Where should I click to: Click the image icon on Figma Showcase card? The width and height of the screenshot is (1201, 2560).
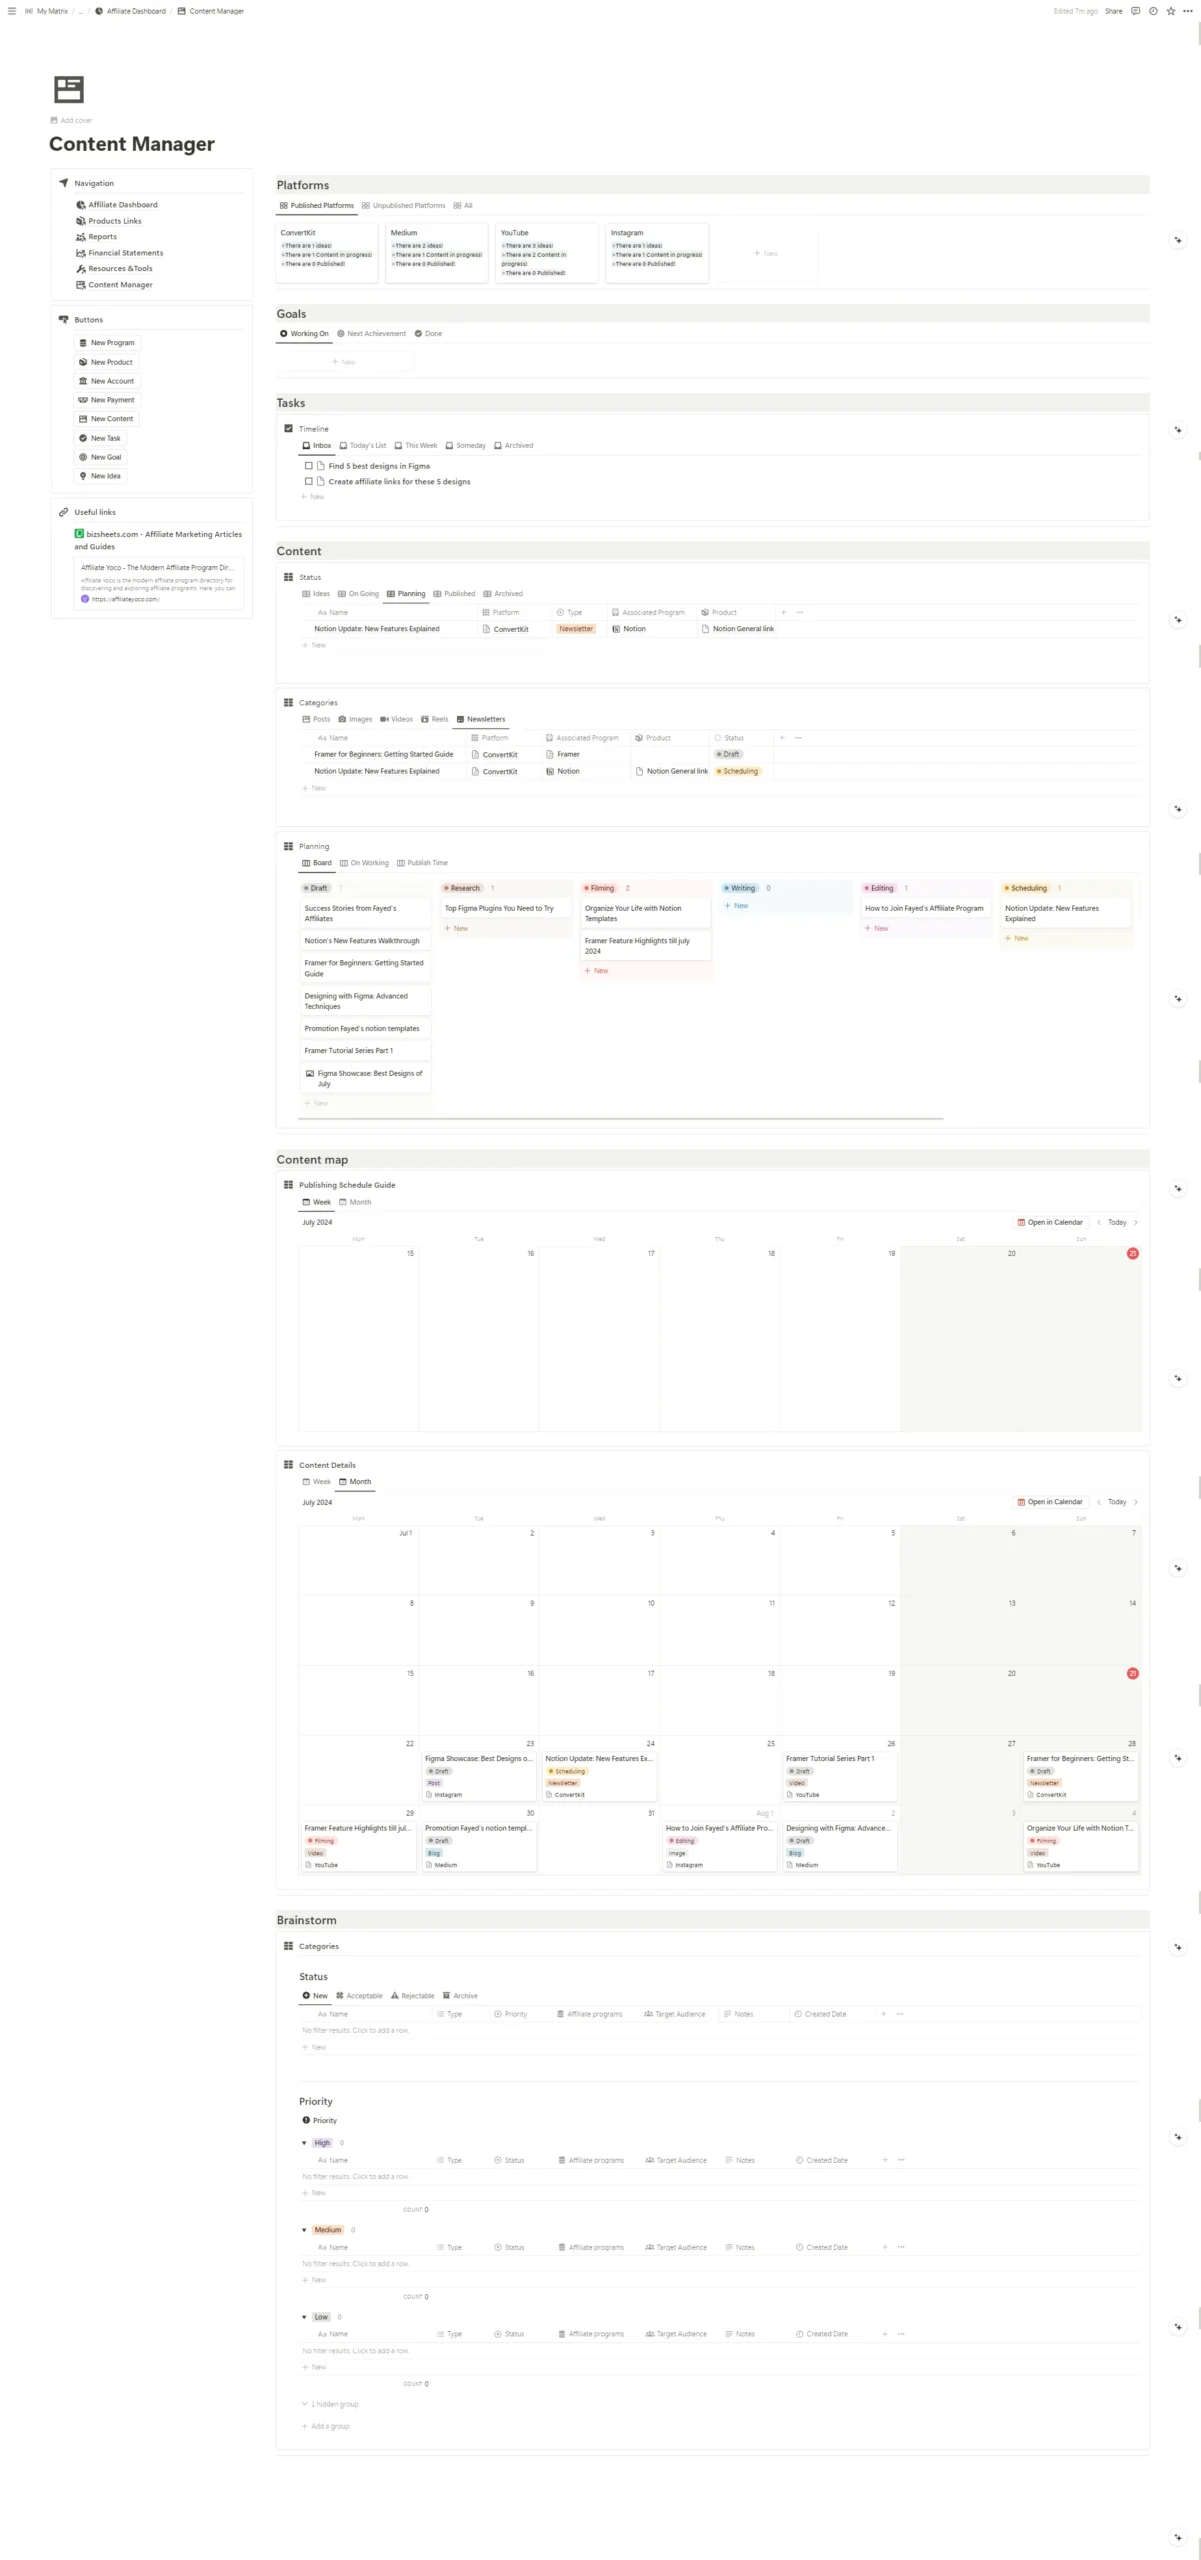pos(310,1073)
